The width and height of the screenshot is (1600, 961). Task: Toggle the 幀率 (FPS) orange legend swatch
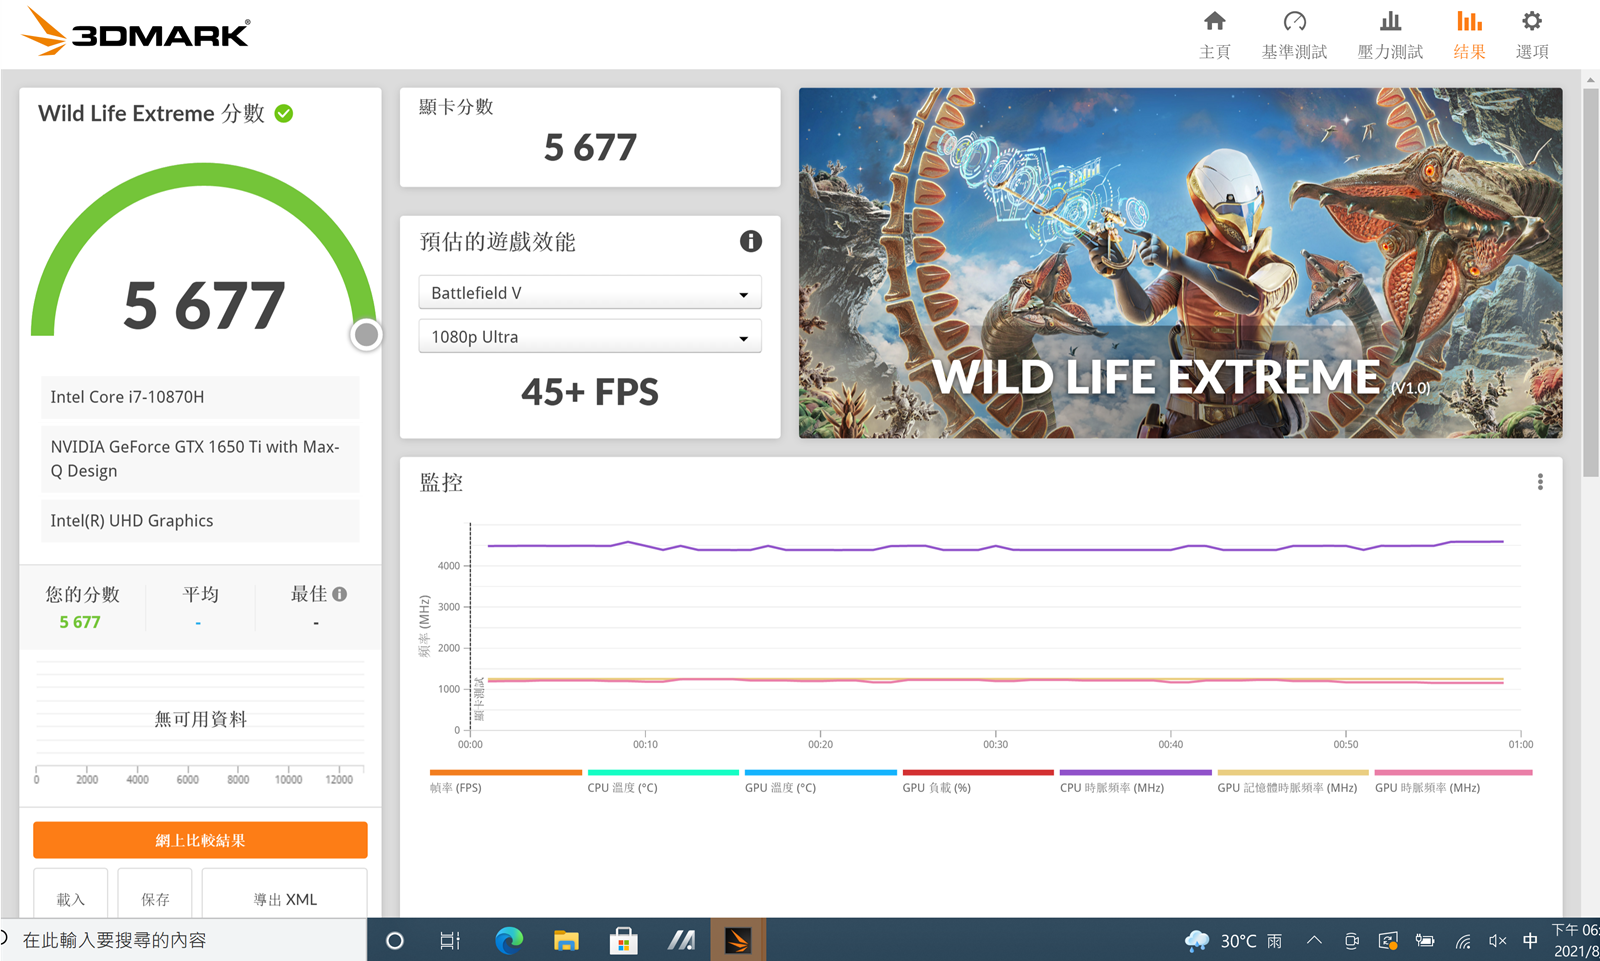click(x=505, y=773)
